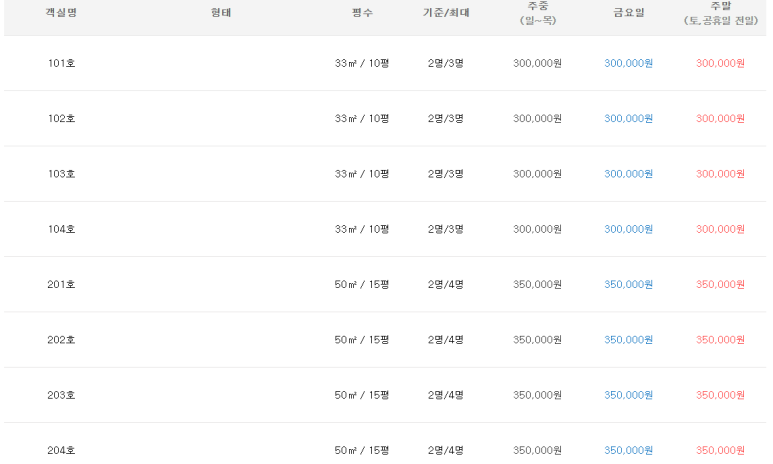Viewport: 773px width, 464px height.
Task: Click the red weekend price for 104호
Action: [720, 229]
